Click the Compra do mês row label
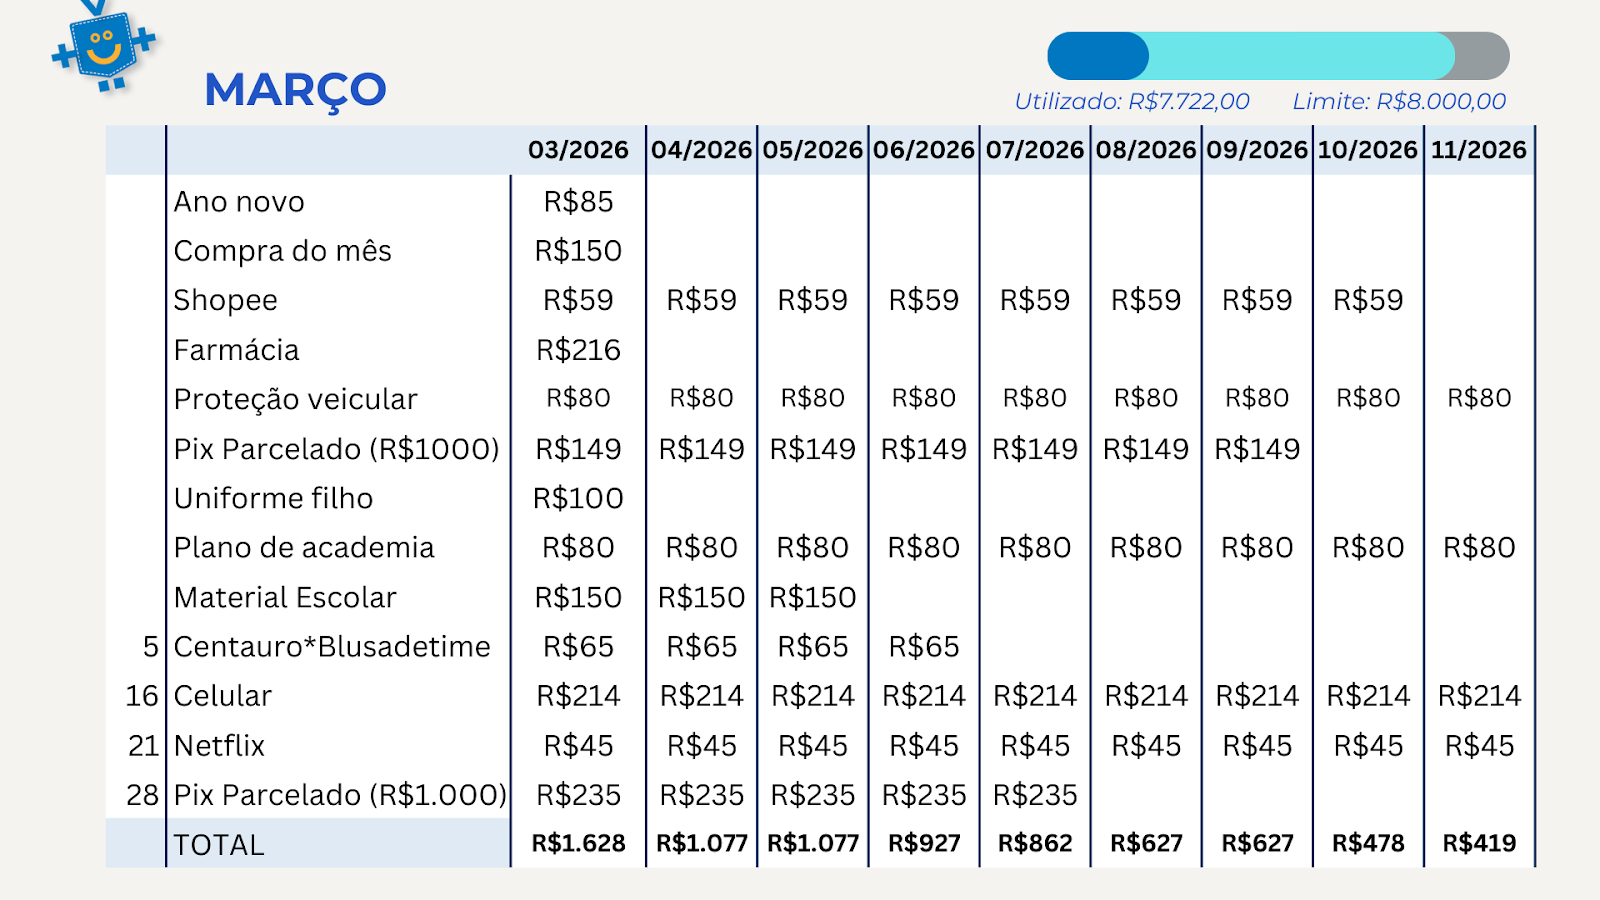 (x=282, y=251)
